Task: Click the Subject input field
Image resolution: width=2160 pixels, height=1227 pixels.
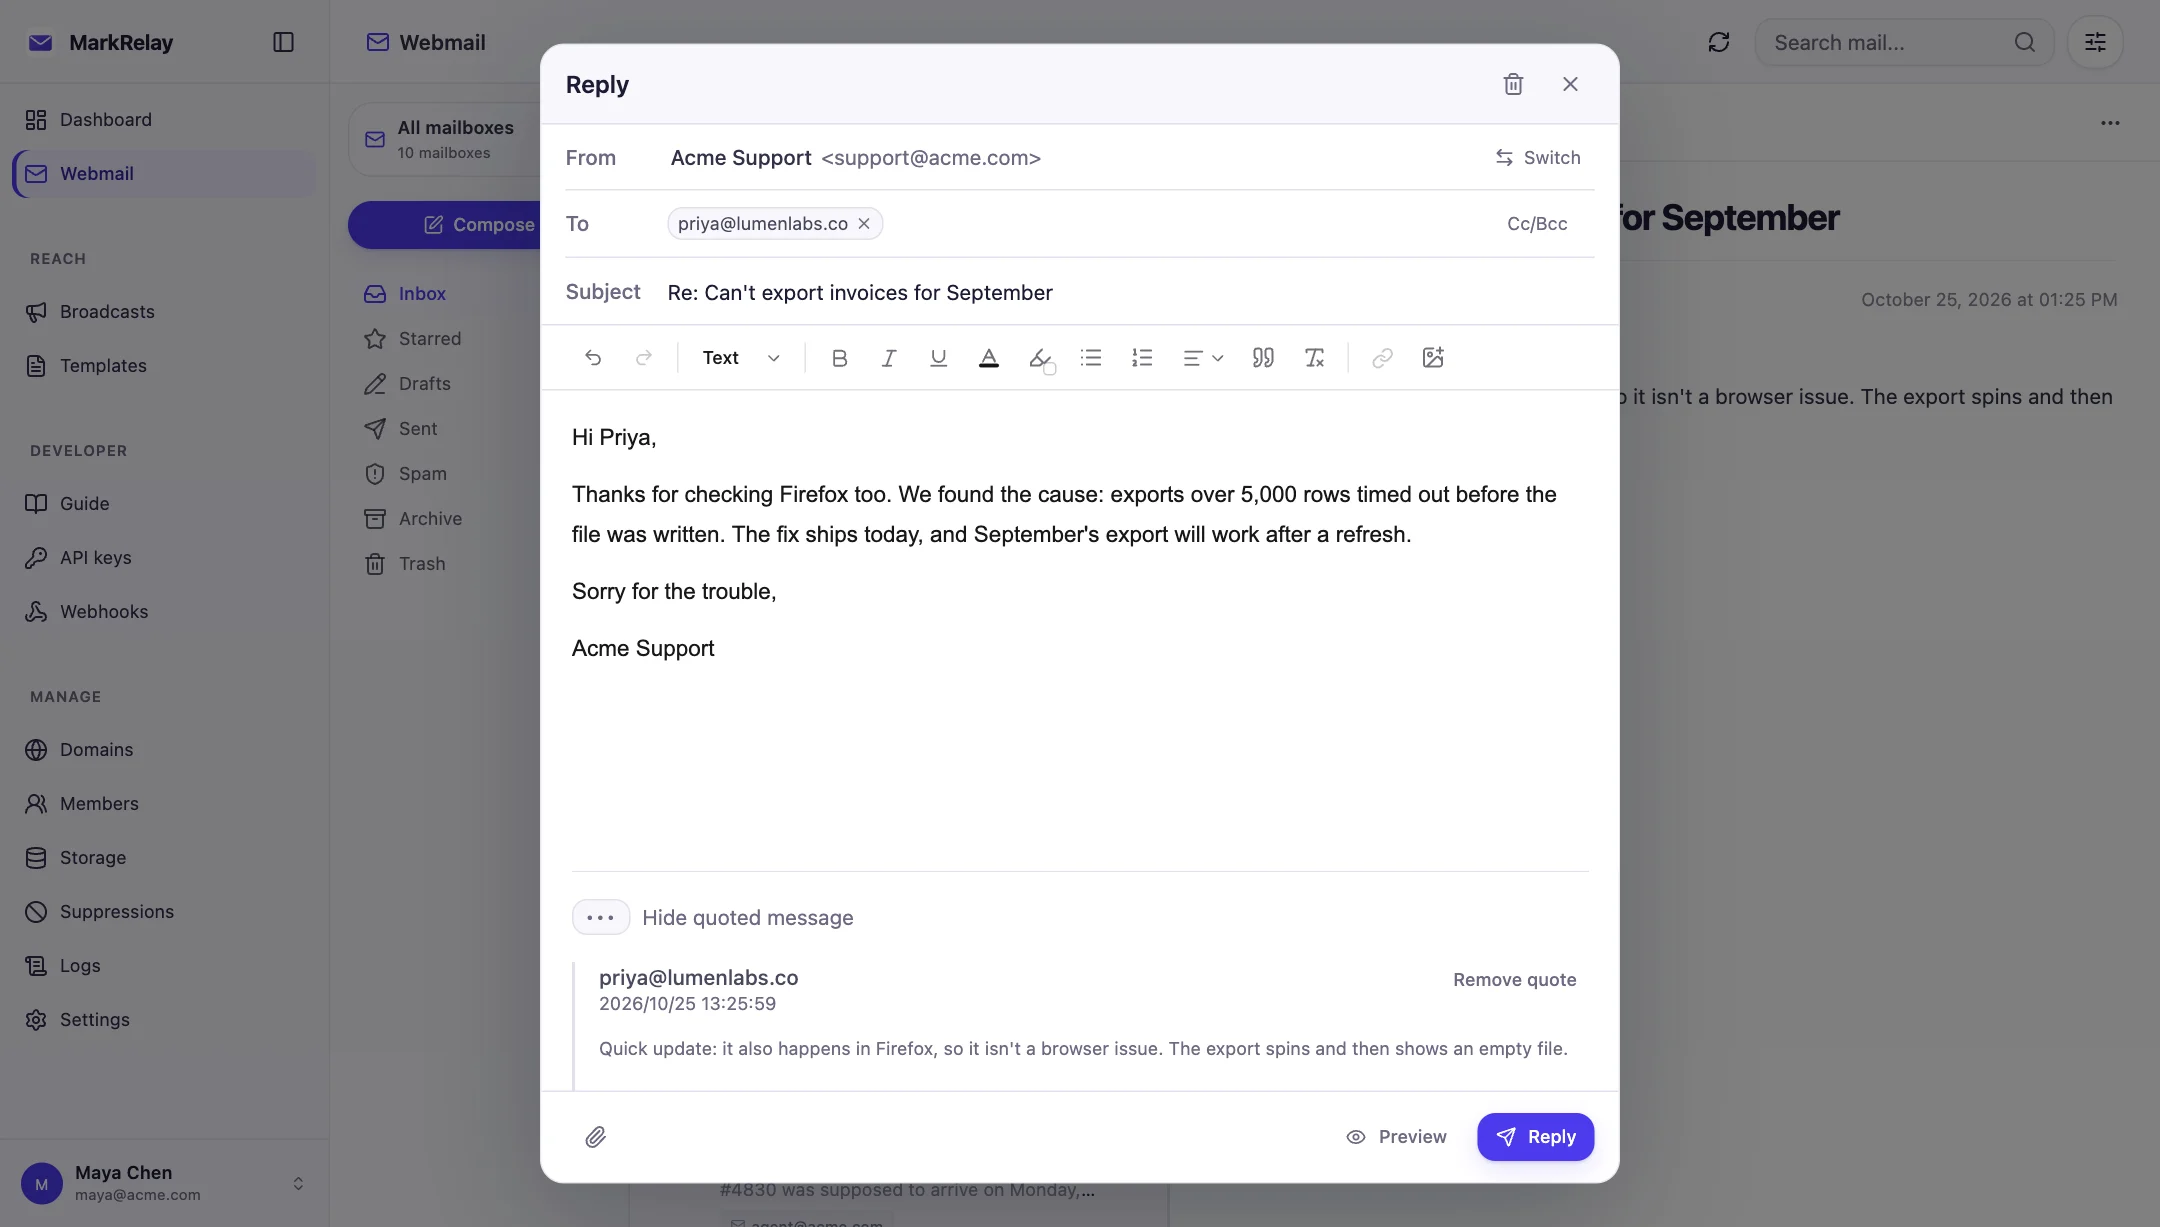Action: [1130, 293]
